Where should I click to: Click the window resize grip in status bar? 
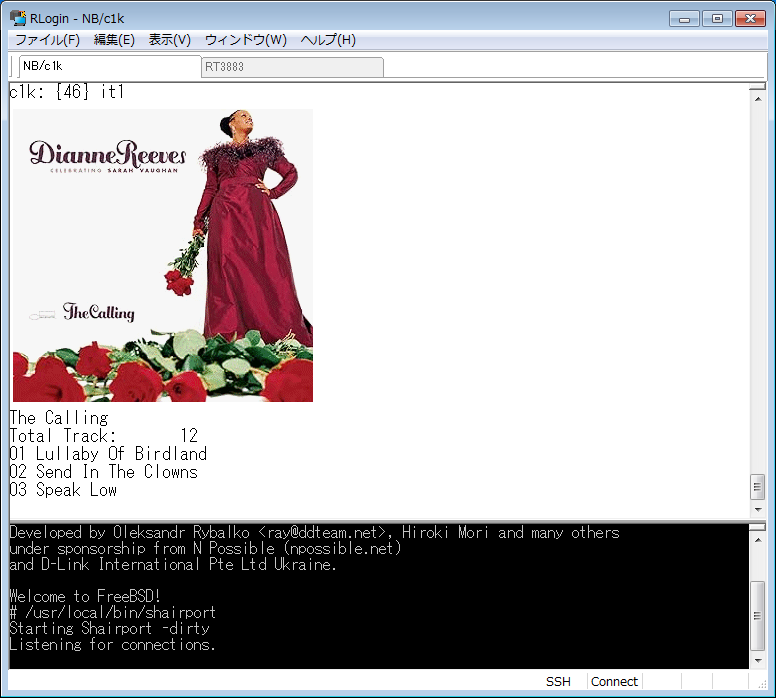[x=762, y=684]
